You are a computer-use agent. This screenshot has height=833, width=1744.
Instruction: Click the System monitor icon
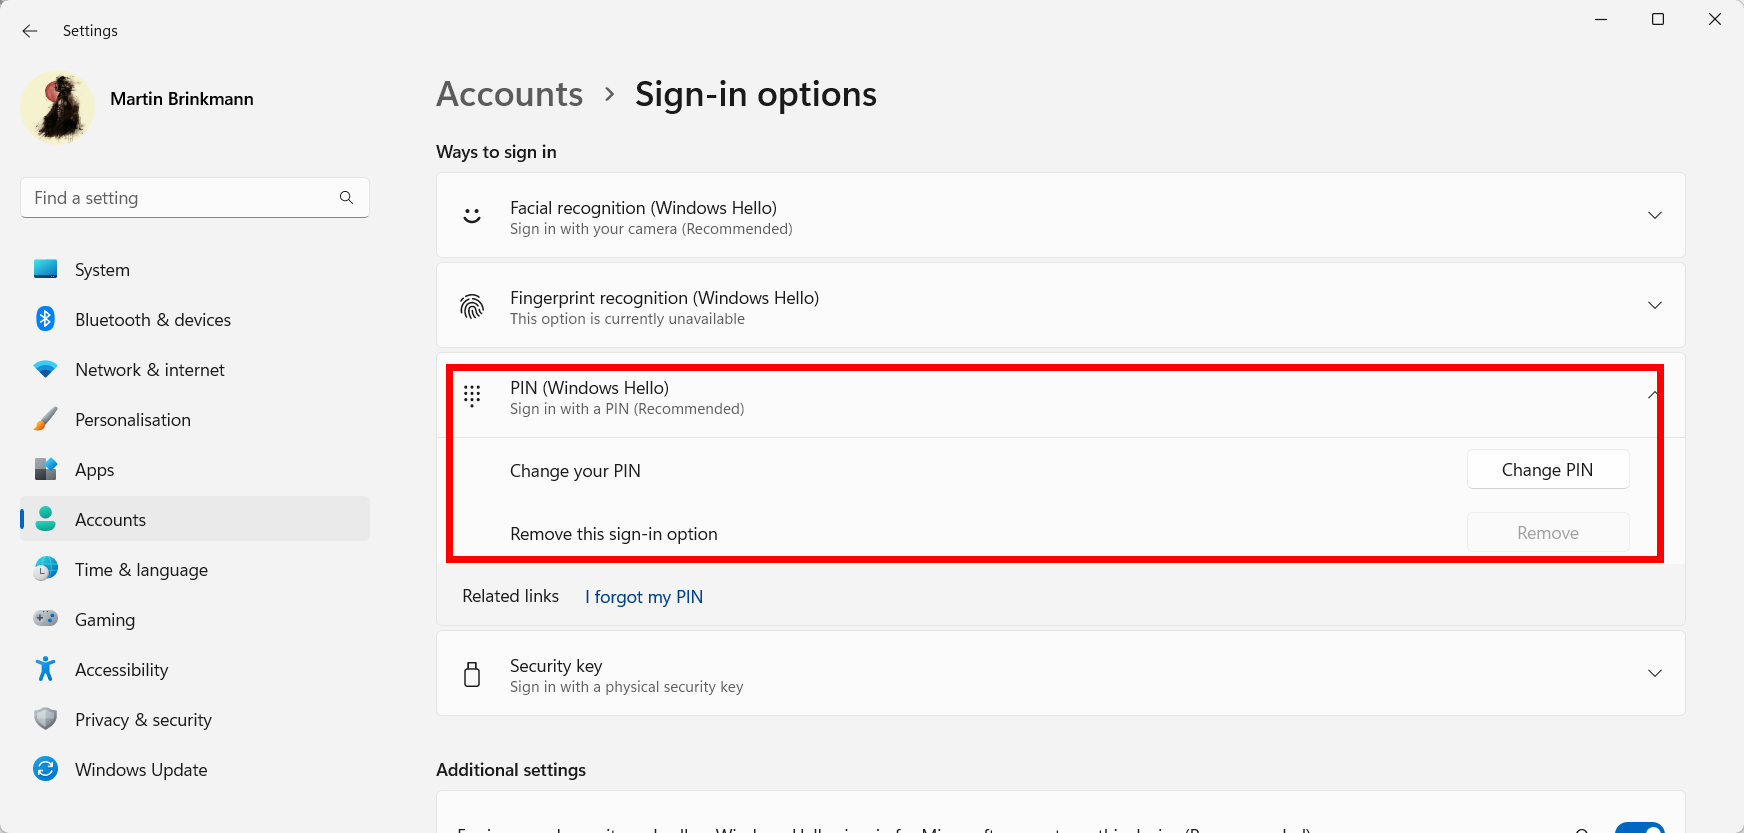tap(46, 269)
